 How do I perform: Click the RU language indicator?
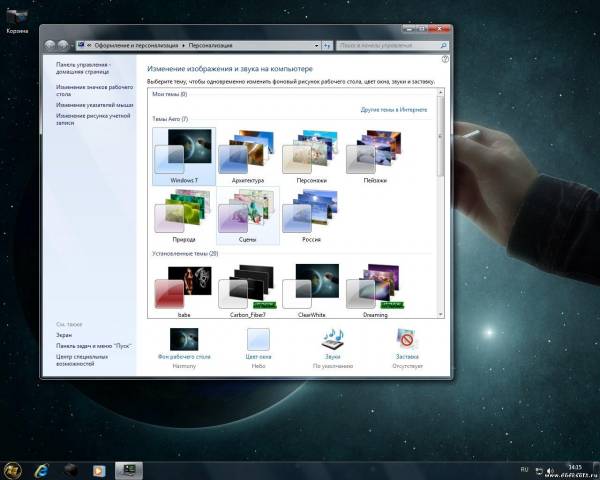[x=524, y=469]
